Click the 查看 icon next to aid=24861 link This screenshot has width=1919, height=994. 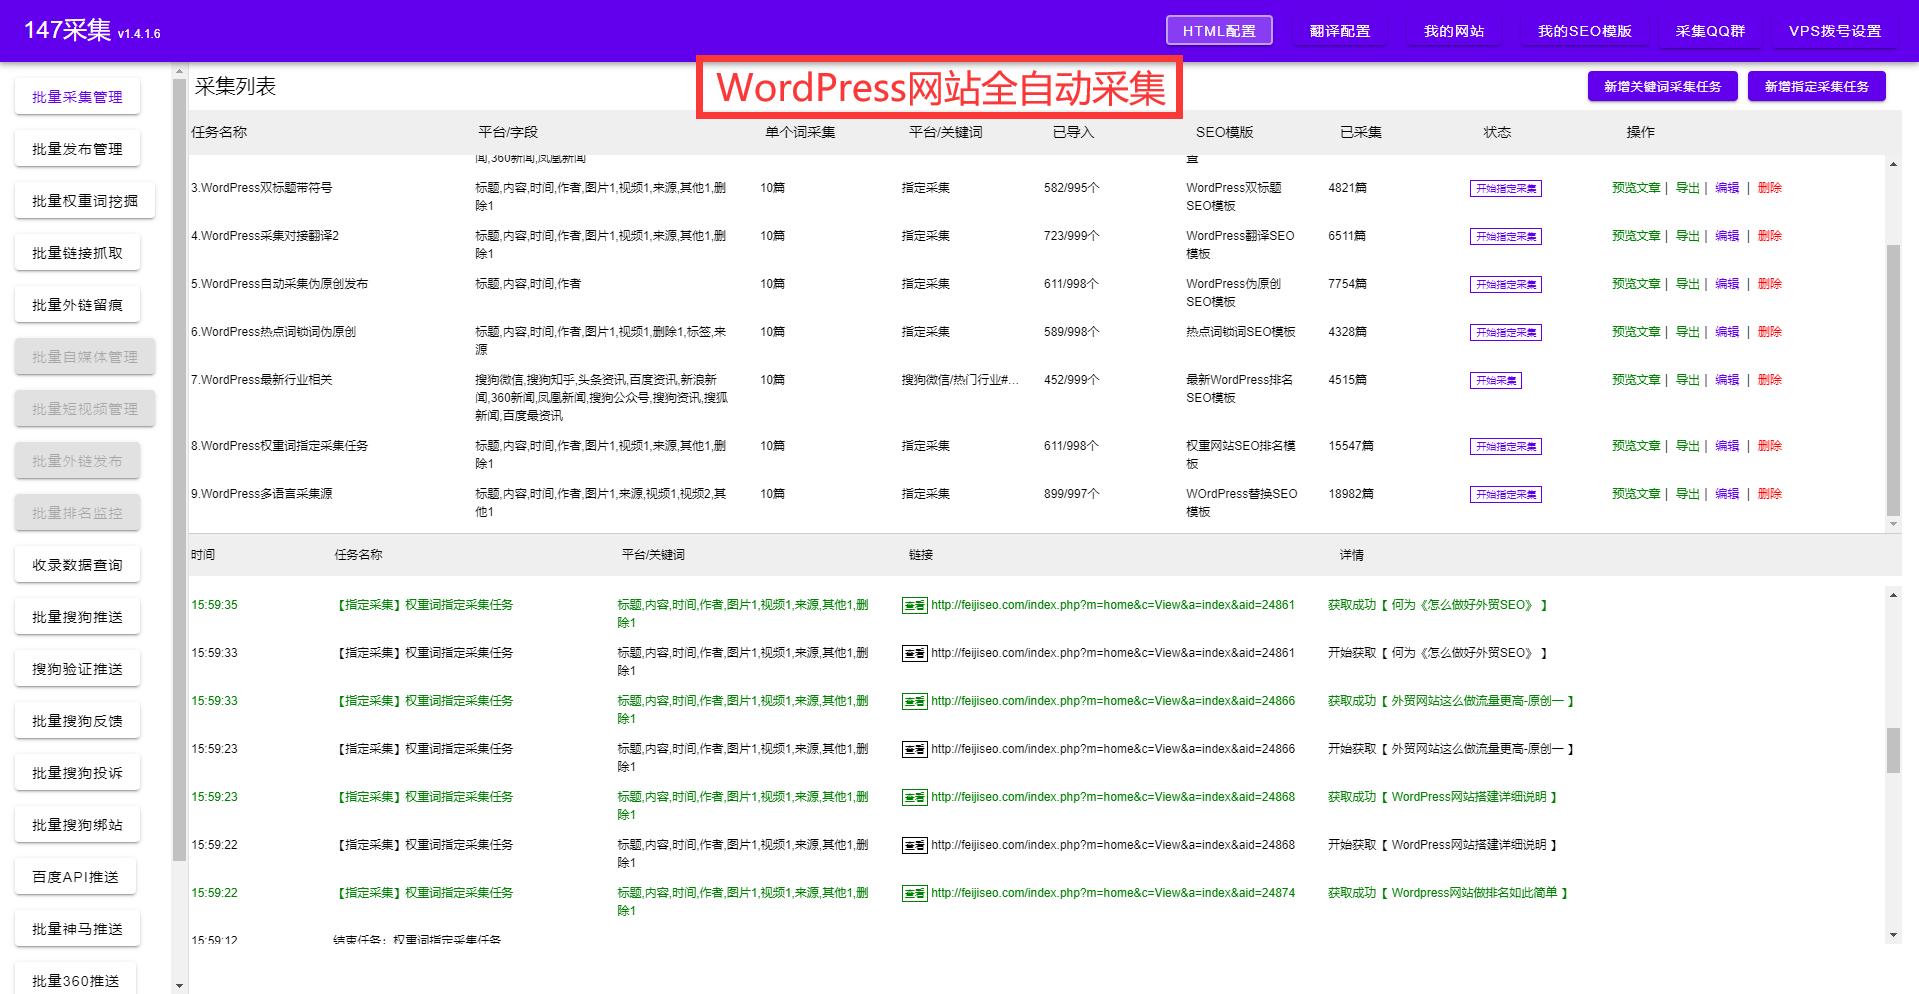click(914, 605)
